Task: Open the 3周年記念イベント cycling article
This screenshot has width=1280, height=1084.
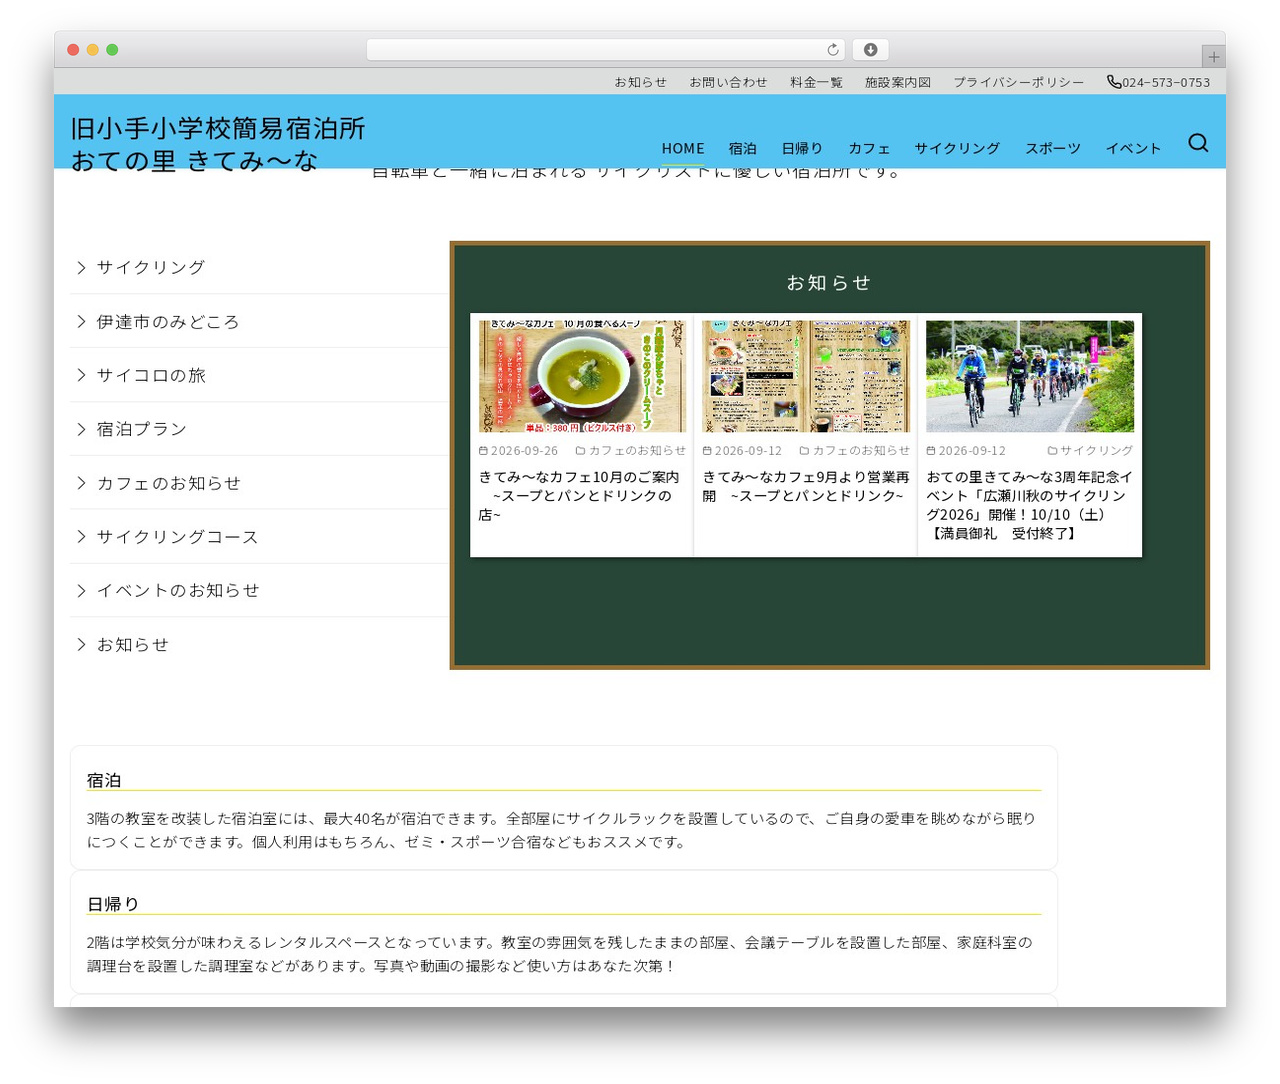Action: (1029, 505)
